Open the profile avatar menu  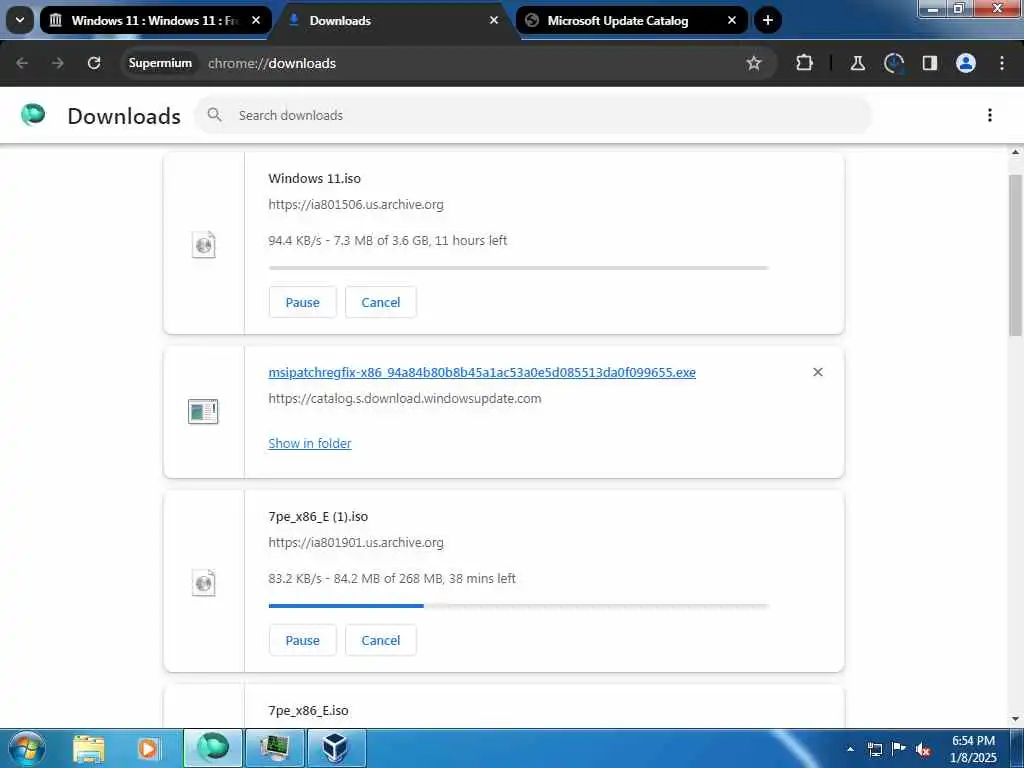(x=966, y=63)
